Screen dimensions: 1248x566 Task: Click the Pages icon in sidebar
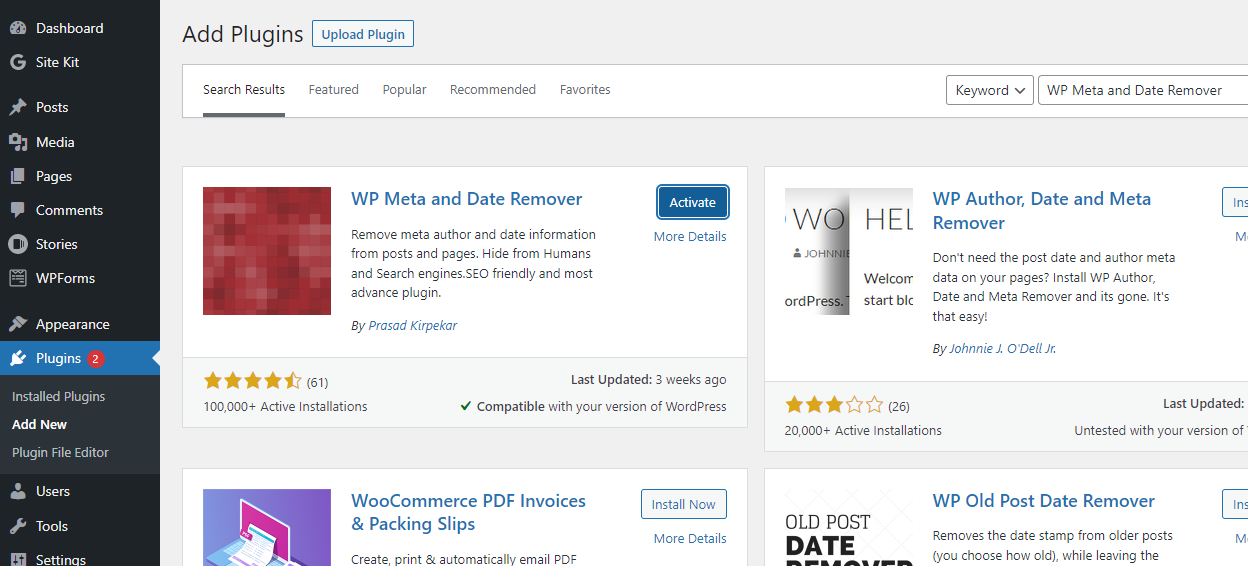point(18,176)
